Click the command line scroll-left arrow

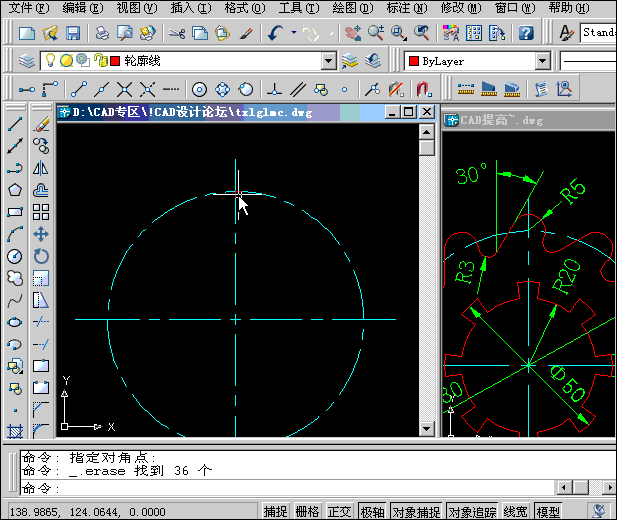[x=565, y=488]
